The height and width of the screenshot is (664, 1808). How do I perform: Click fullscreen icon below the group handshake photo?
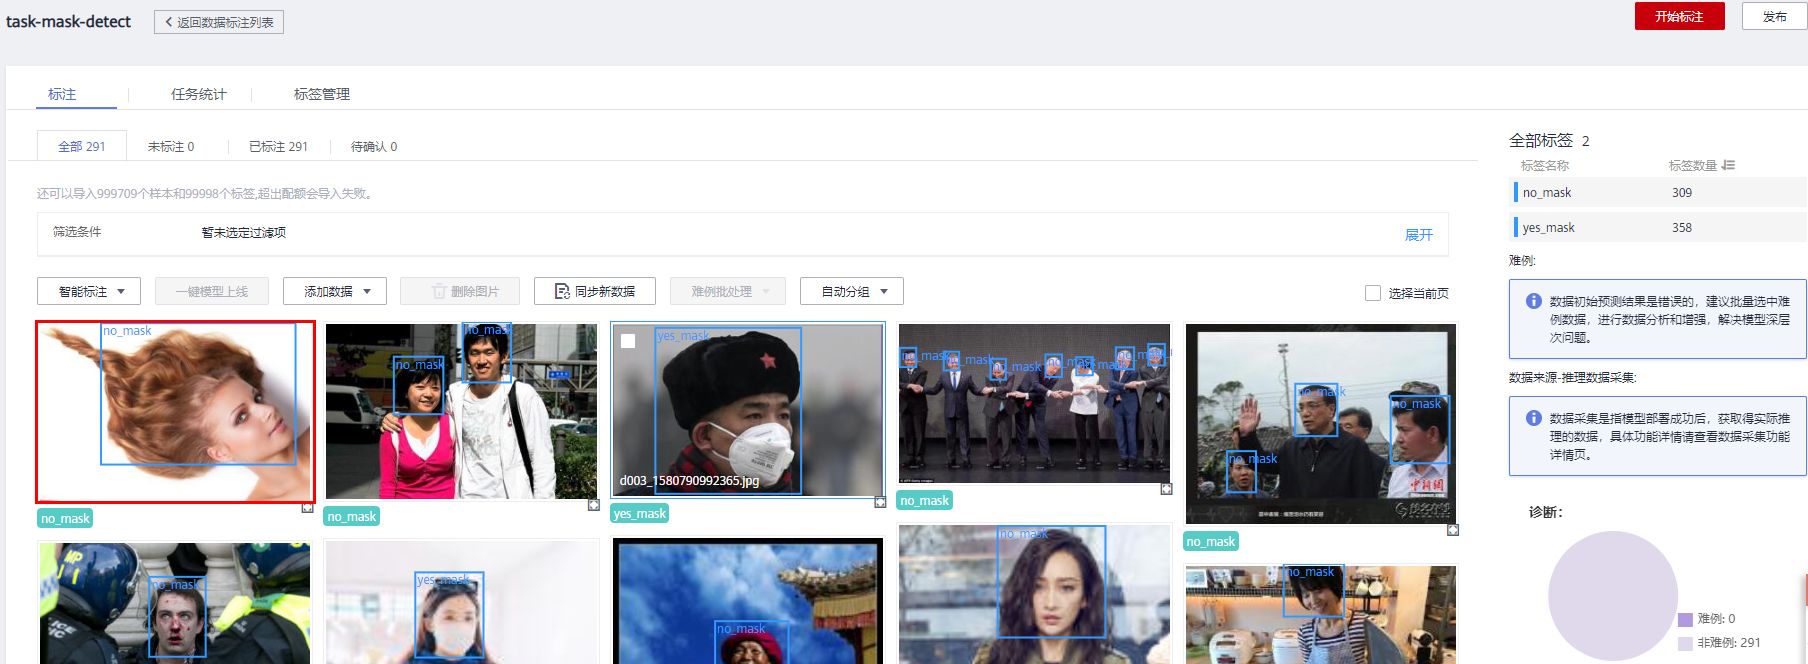click(x=1166, y=489)
